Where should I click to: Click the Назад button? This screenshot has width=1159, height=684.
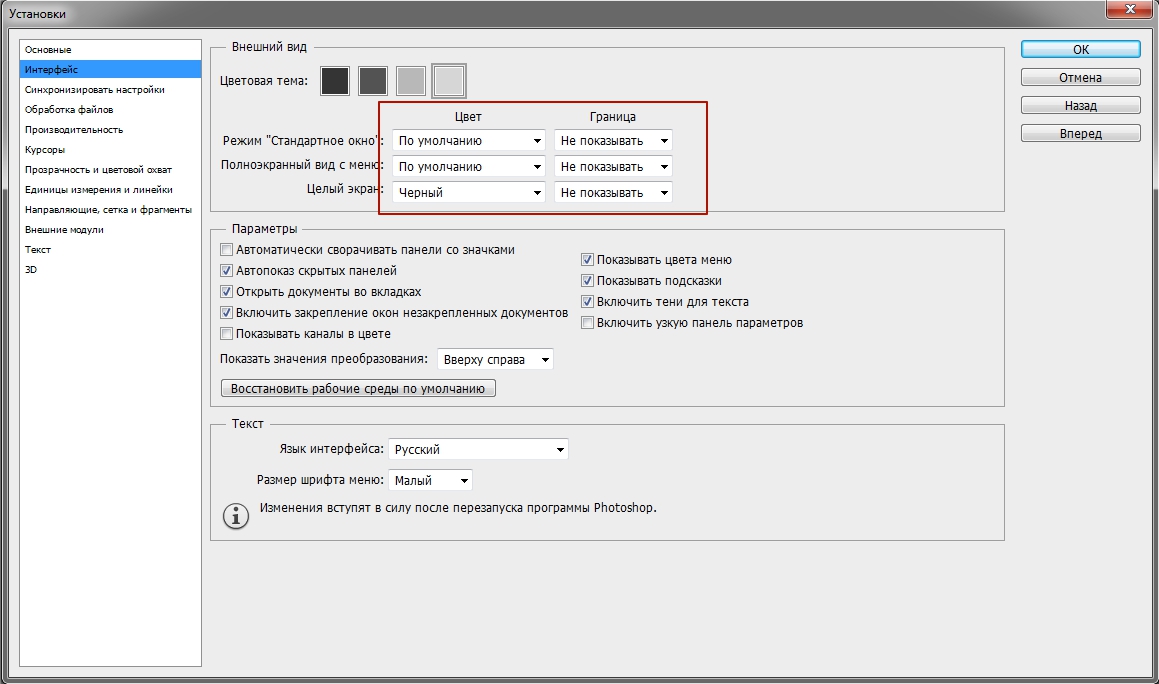(1081, 106)
